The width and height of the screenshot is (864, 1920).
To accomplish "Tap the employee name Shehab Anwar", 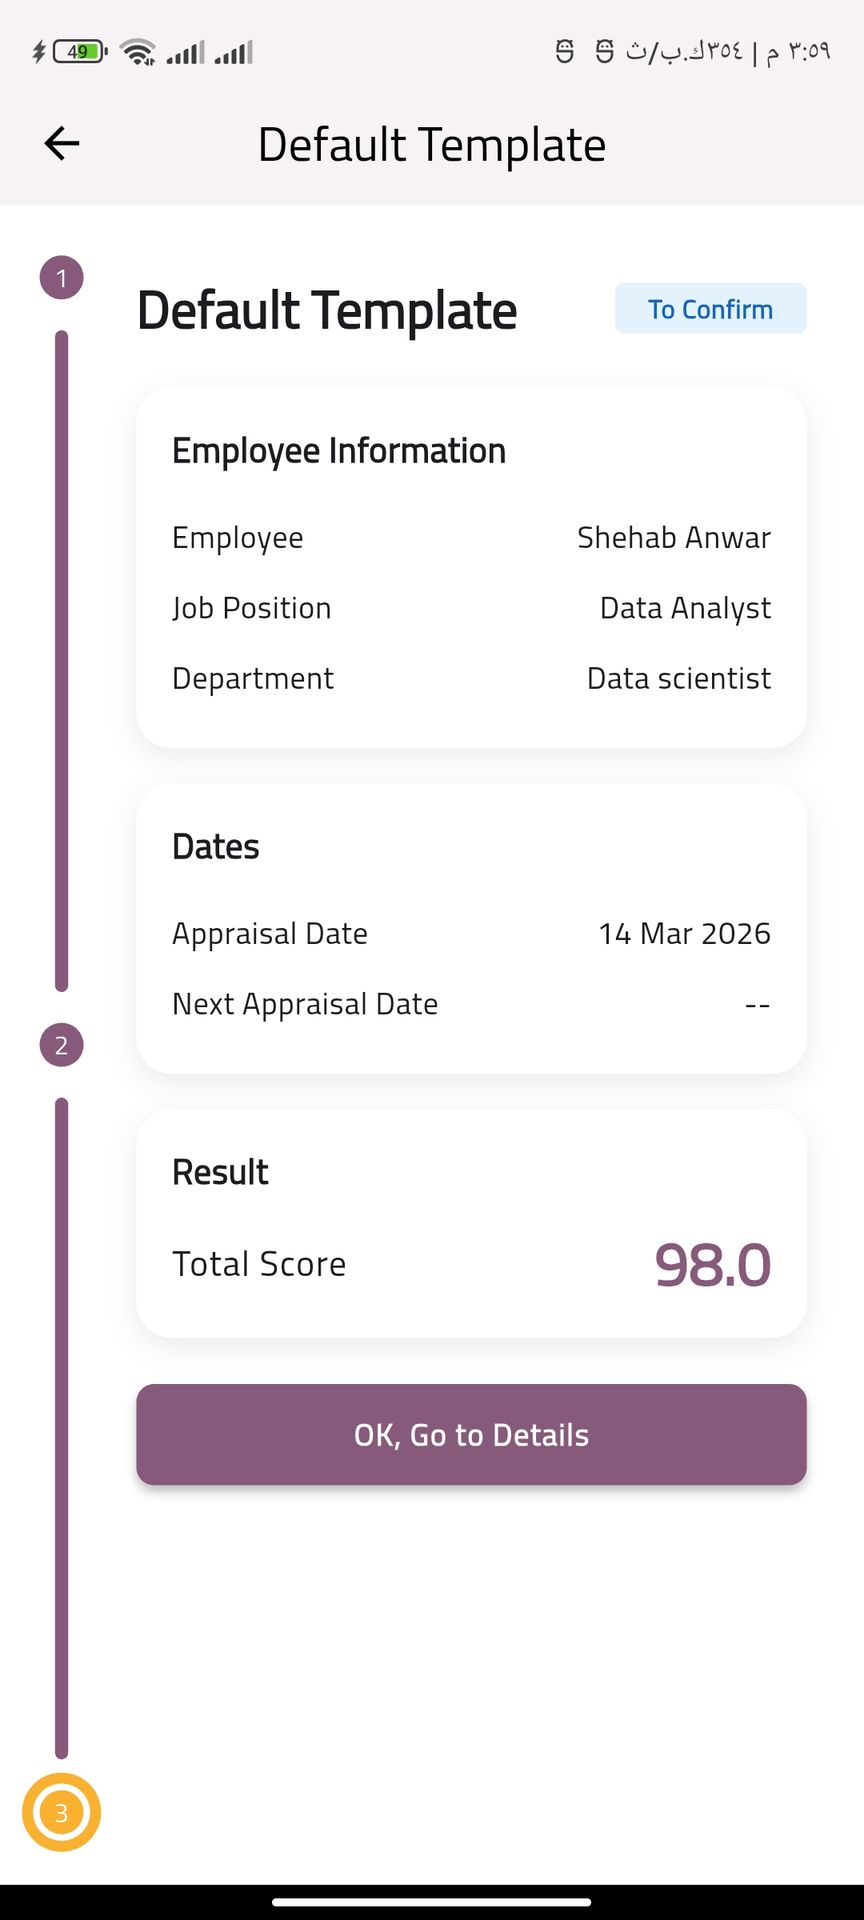I will click(x=674, y=538).
